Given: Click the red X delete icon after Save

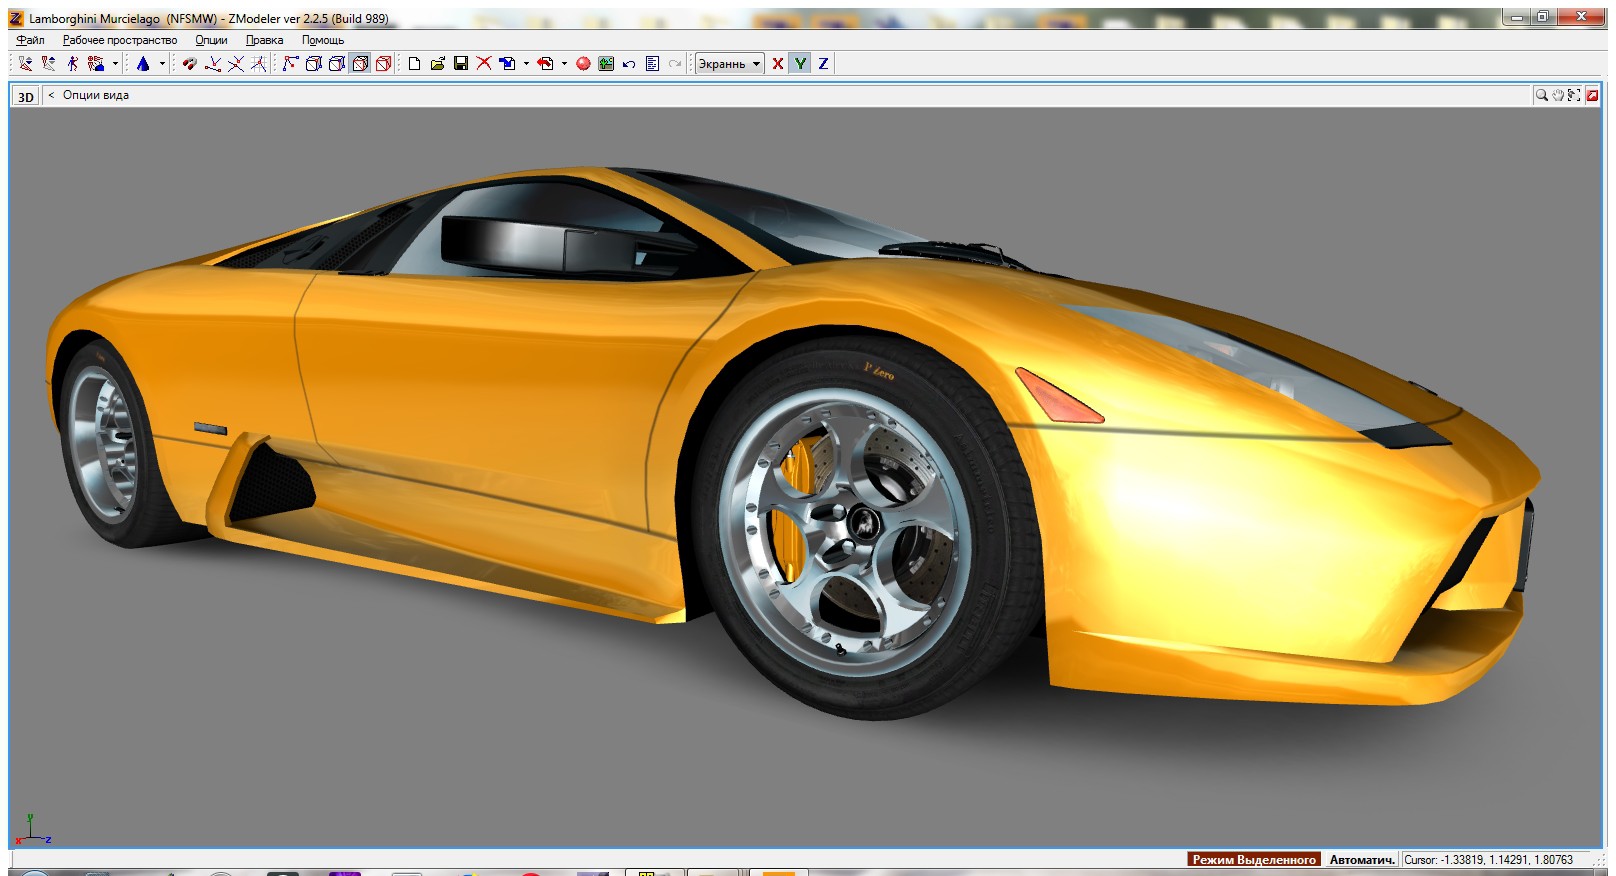Looking at the screenshot, I should click(x=484, y=63).
